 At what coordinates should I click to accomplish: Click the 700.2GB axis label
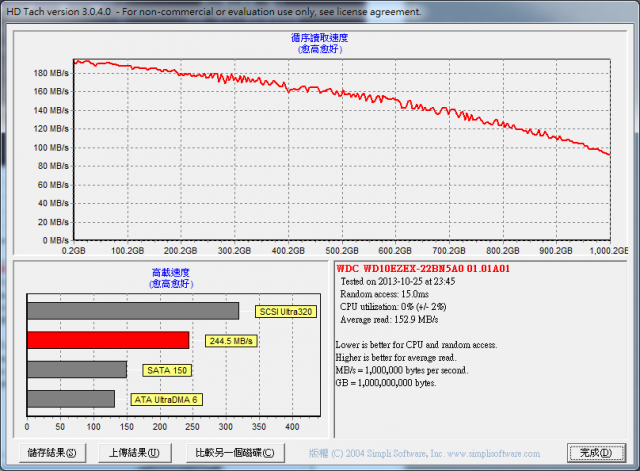click(449, 251)
